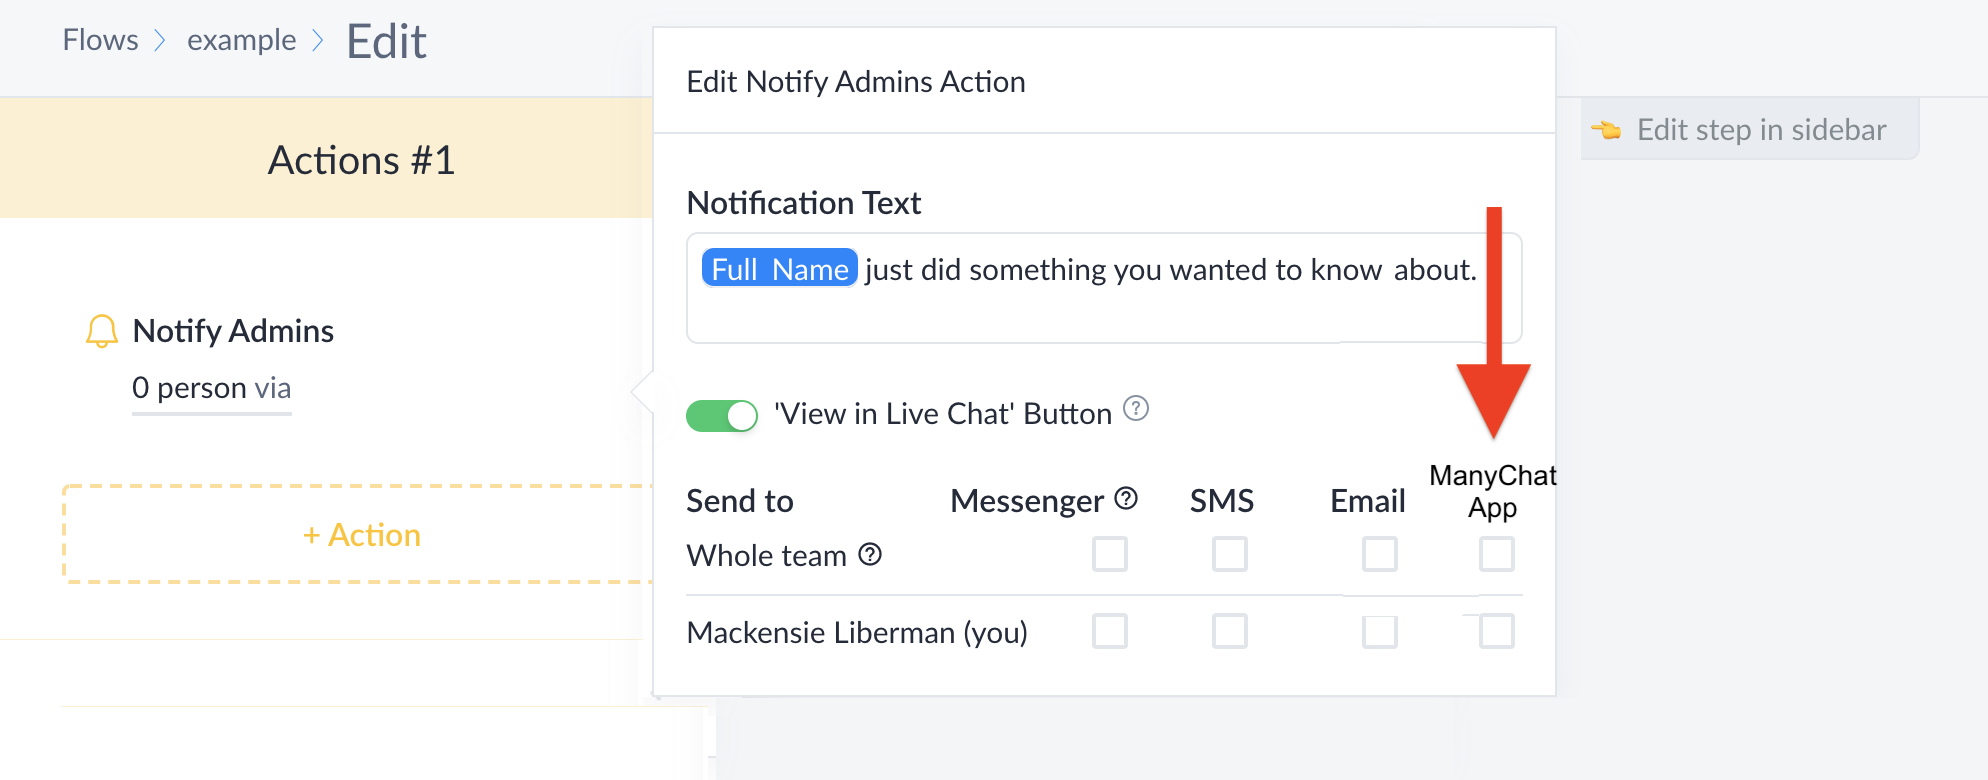
Task: Check ManyChat App for Mackensie Liberman
Action: 1497,631
